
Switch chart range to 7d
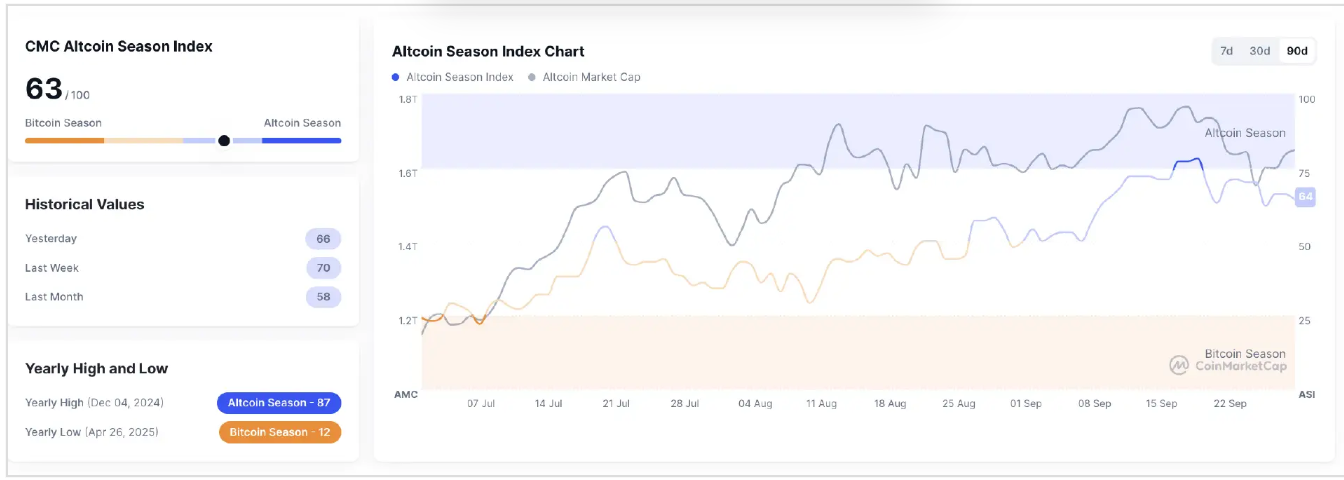pyautogui.click(x=1226, y=51)
